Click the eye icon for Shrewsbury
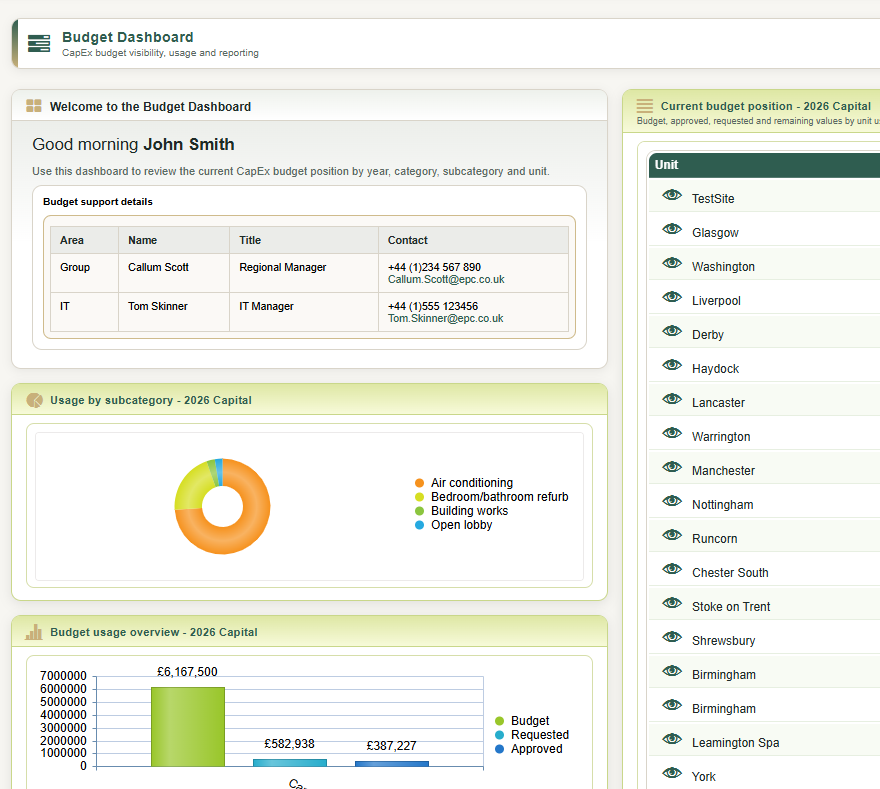The image size is (880, 789). point(672,637)
